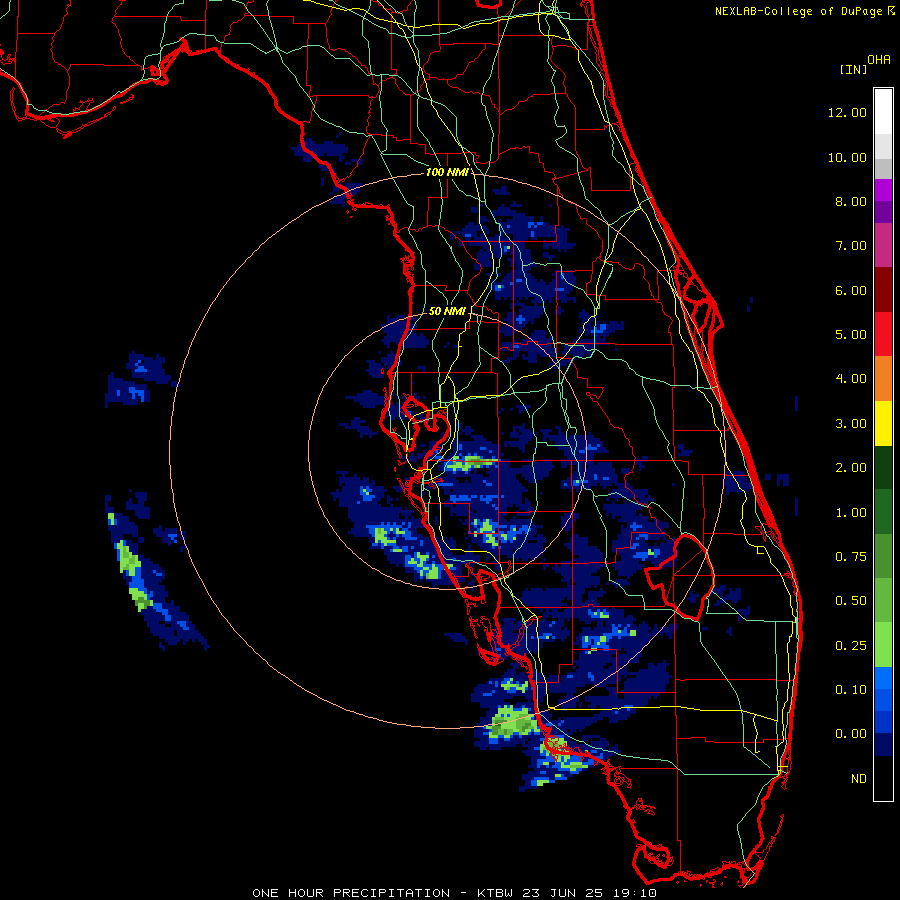Click the 8.00 legend value
This screenshot has height=900, width=900.
(x=851, y=201)
